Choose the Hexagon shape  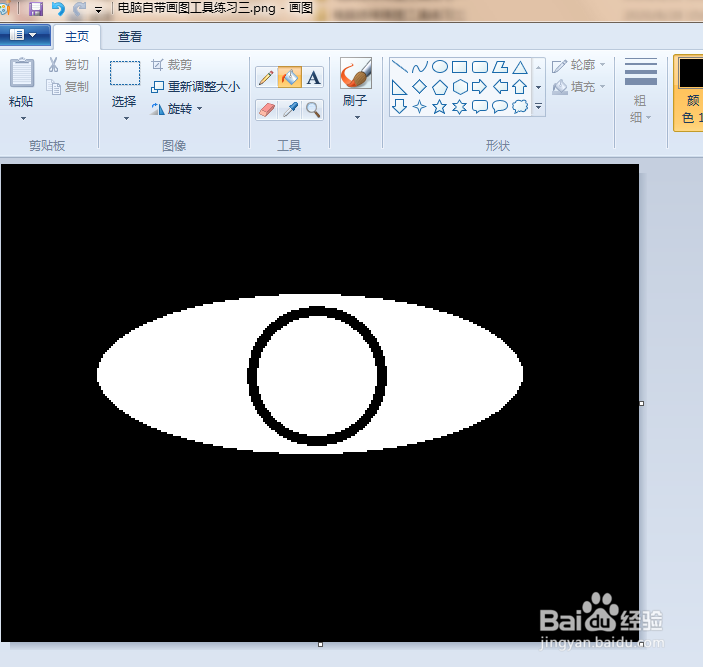coord(460,87)
